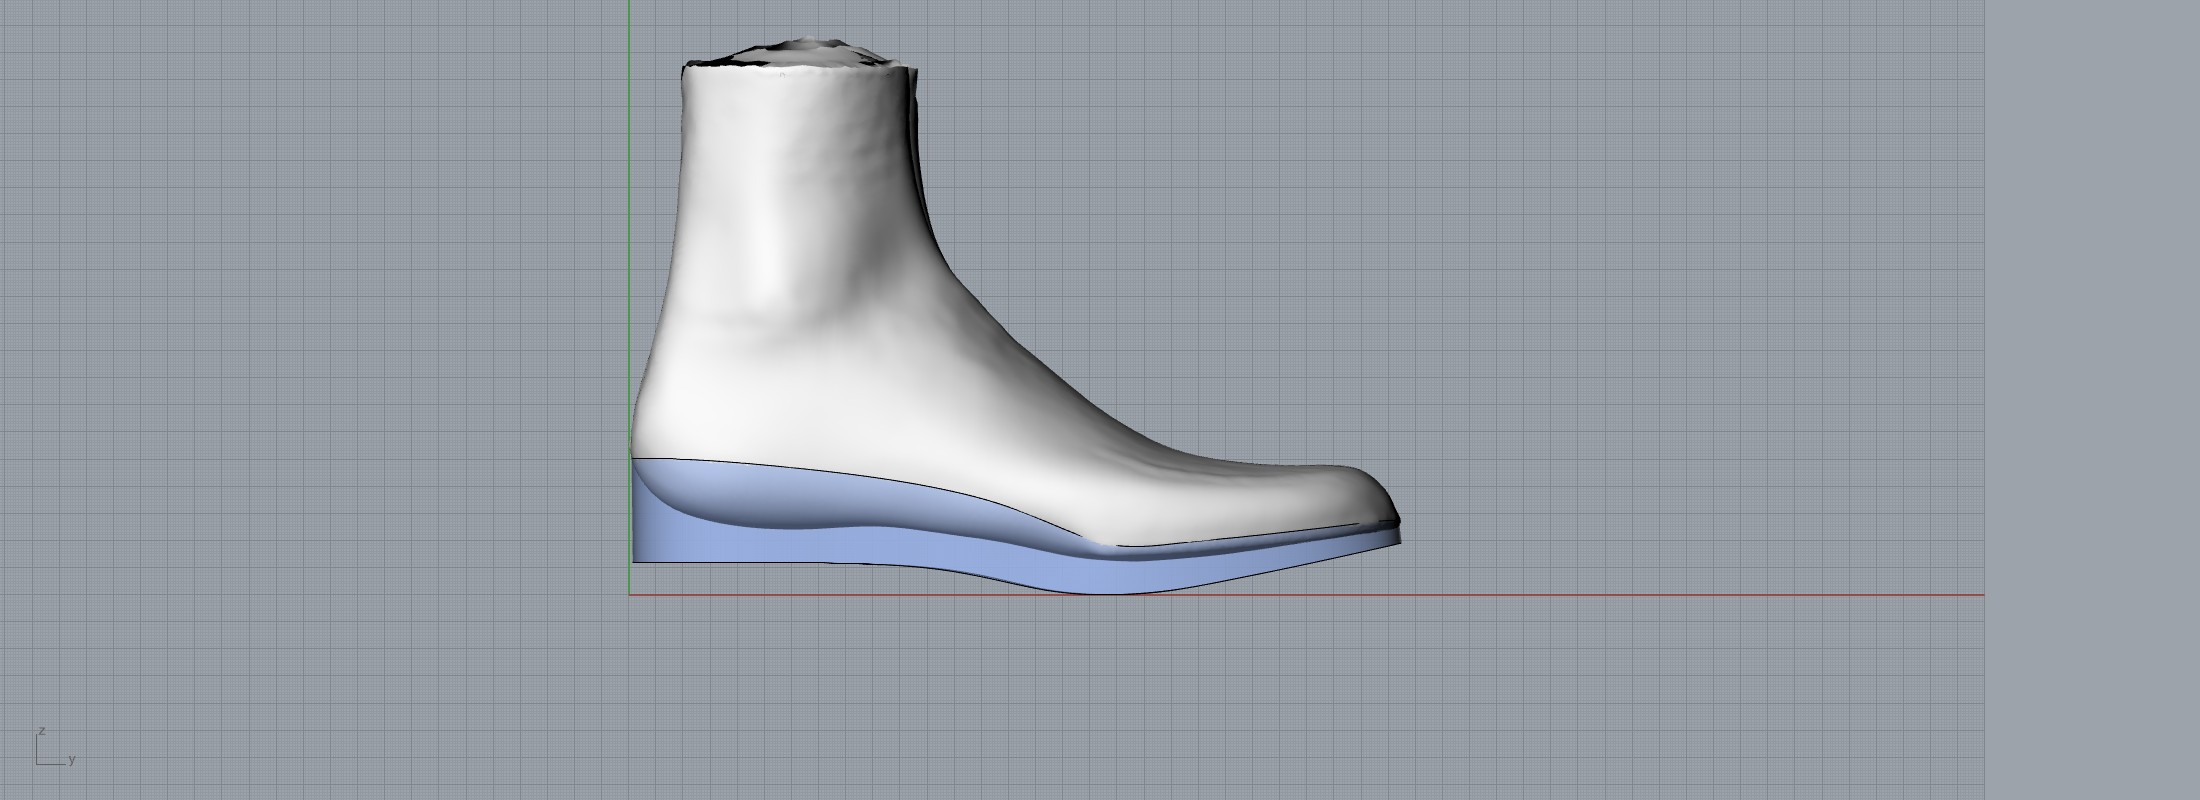The height and width of the screenshot is (800, 2200).
Task: Click the right end of the red axis line
Action: (x=1980, y=595)
